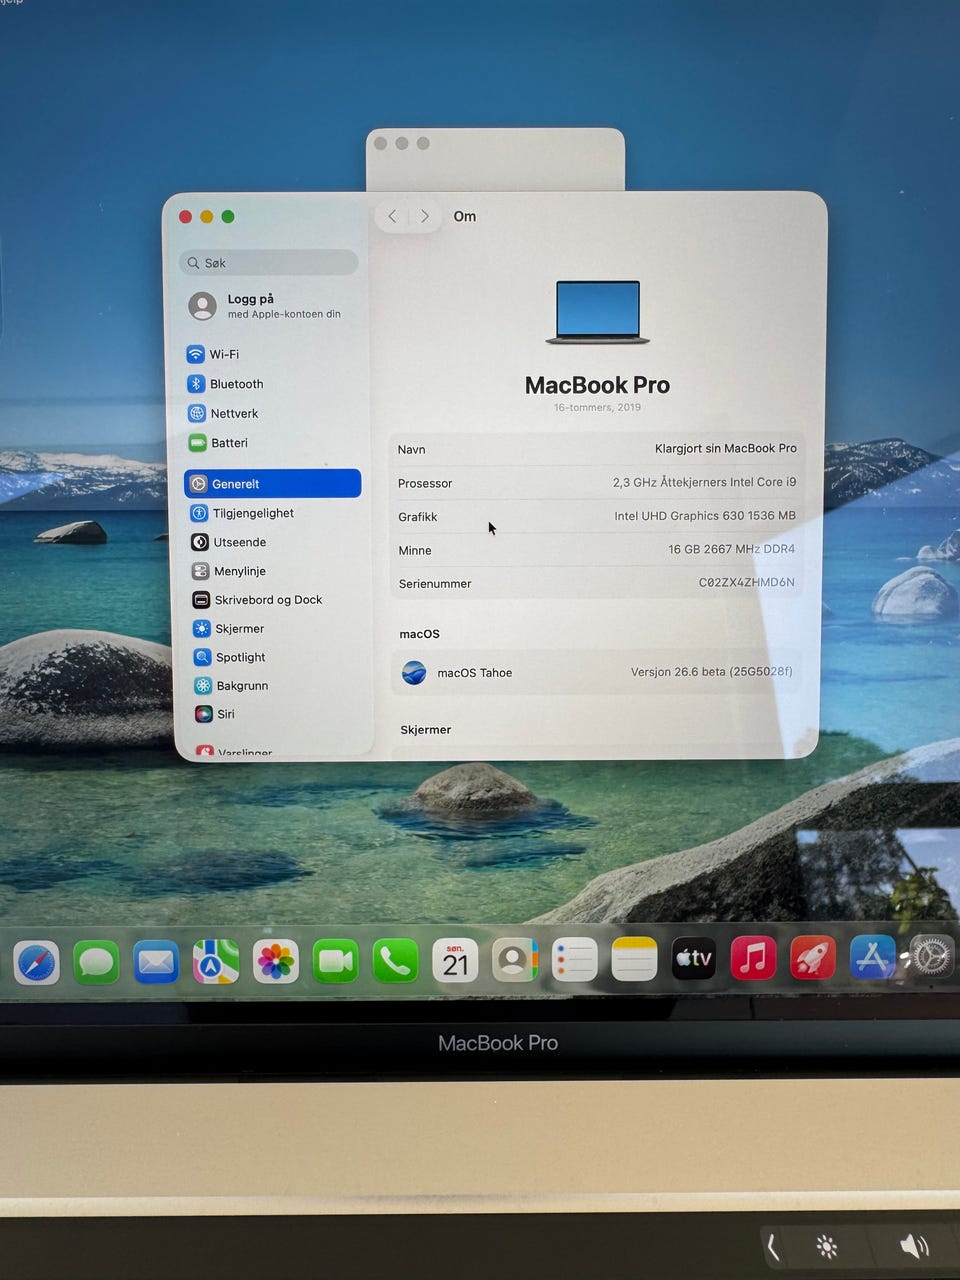Open Menylinje settings
960x1280 pixels.
coord(228,571)
